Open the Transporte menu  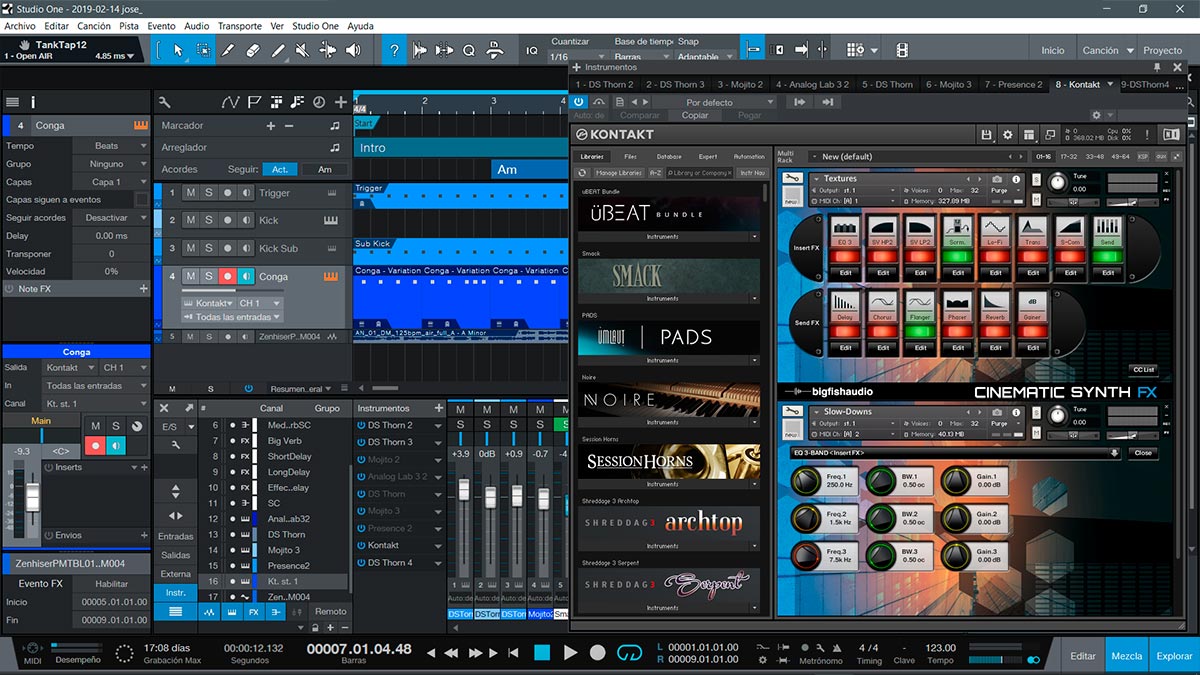click(239, 26)
